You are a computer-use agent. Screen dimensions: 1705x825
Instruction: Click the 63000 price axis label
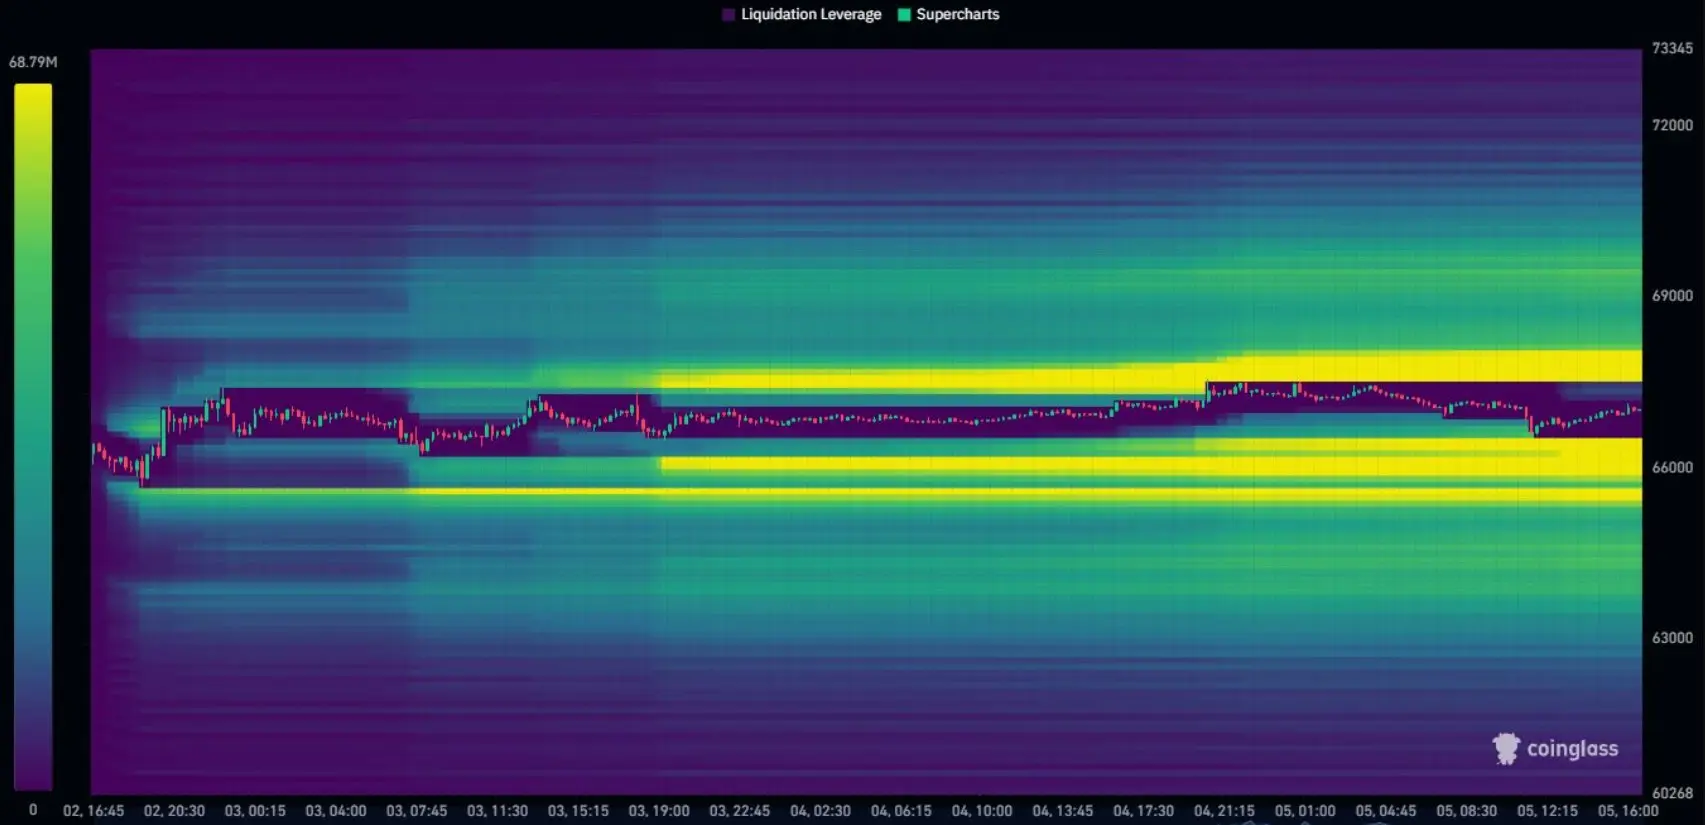(1672, 638)
